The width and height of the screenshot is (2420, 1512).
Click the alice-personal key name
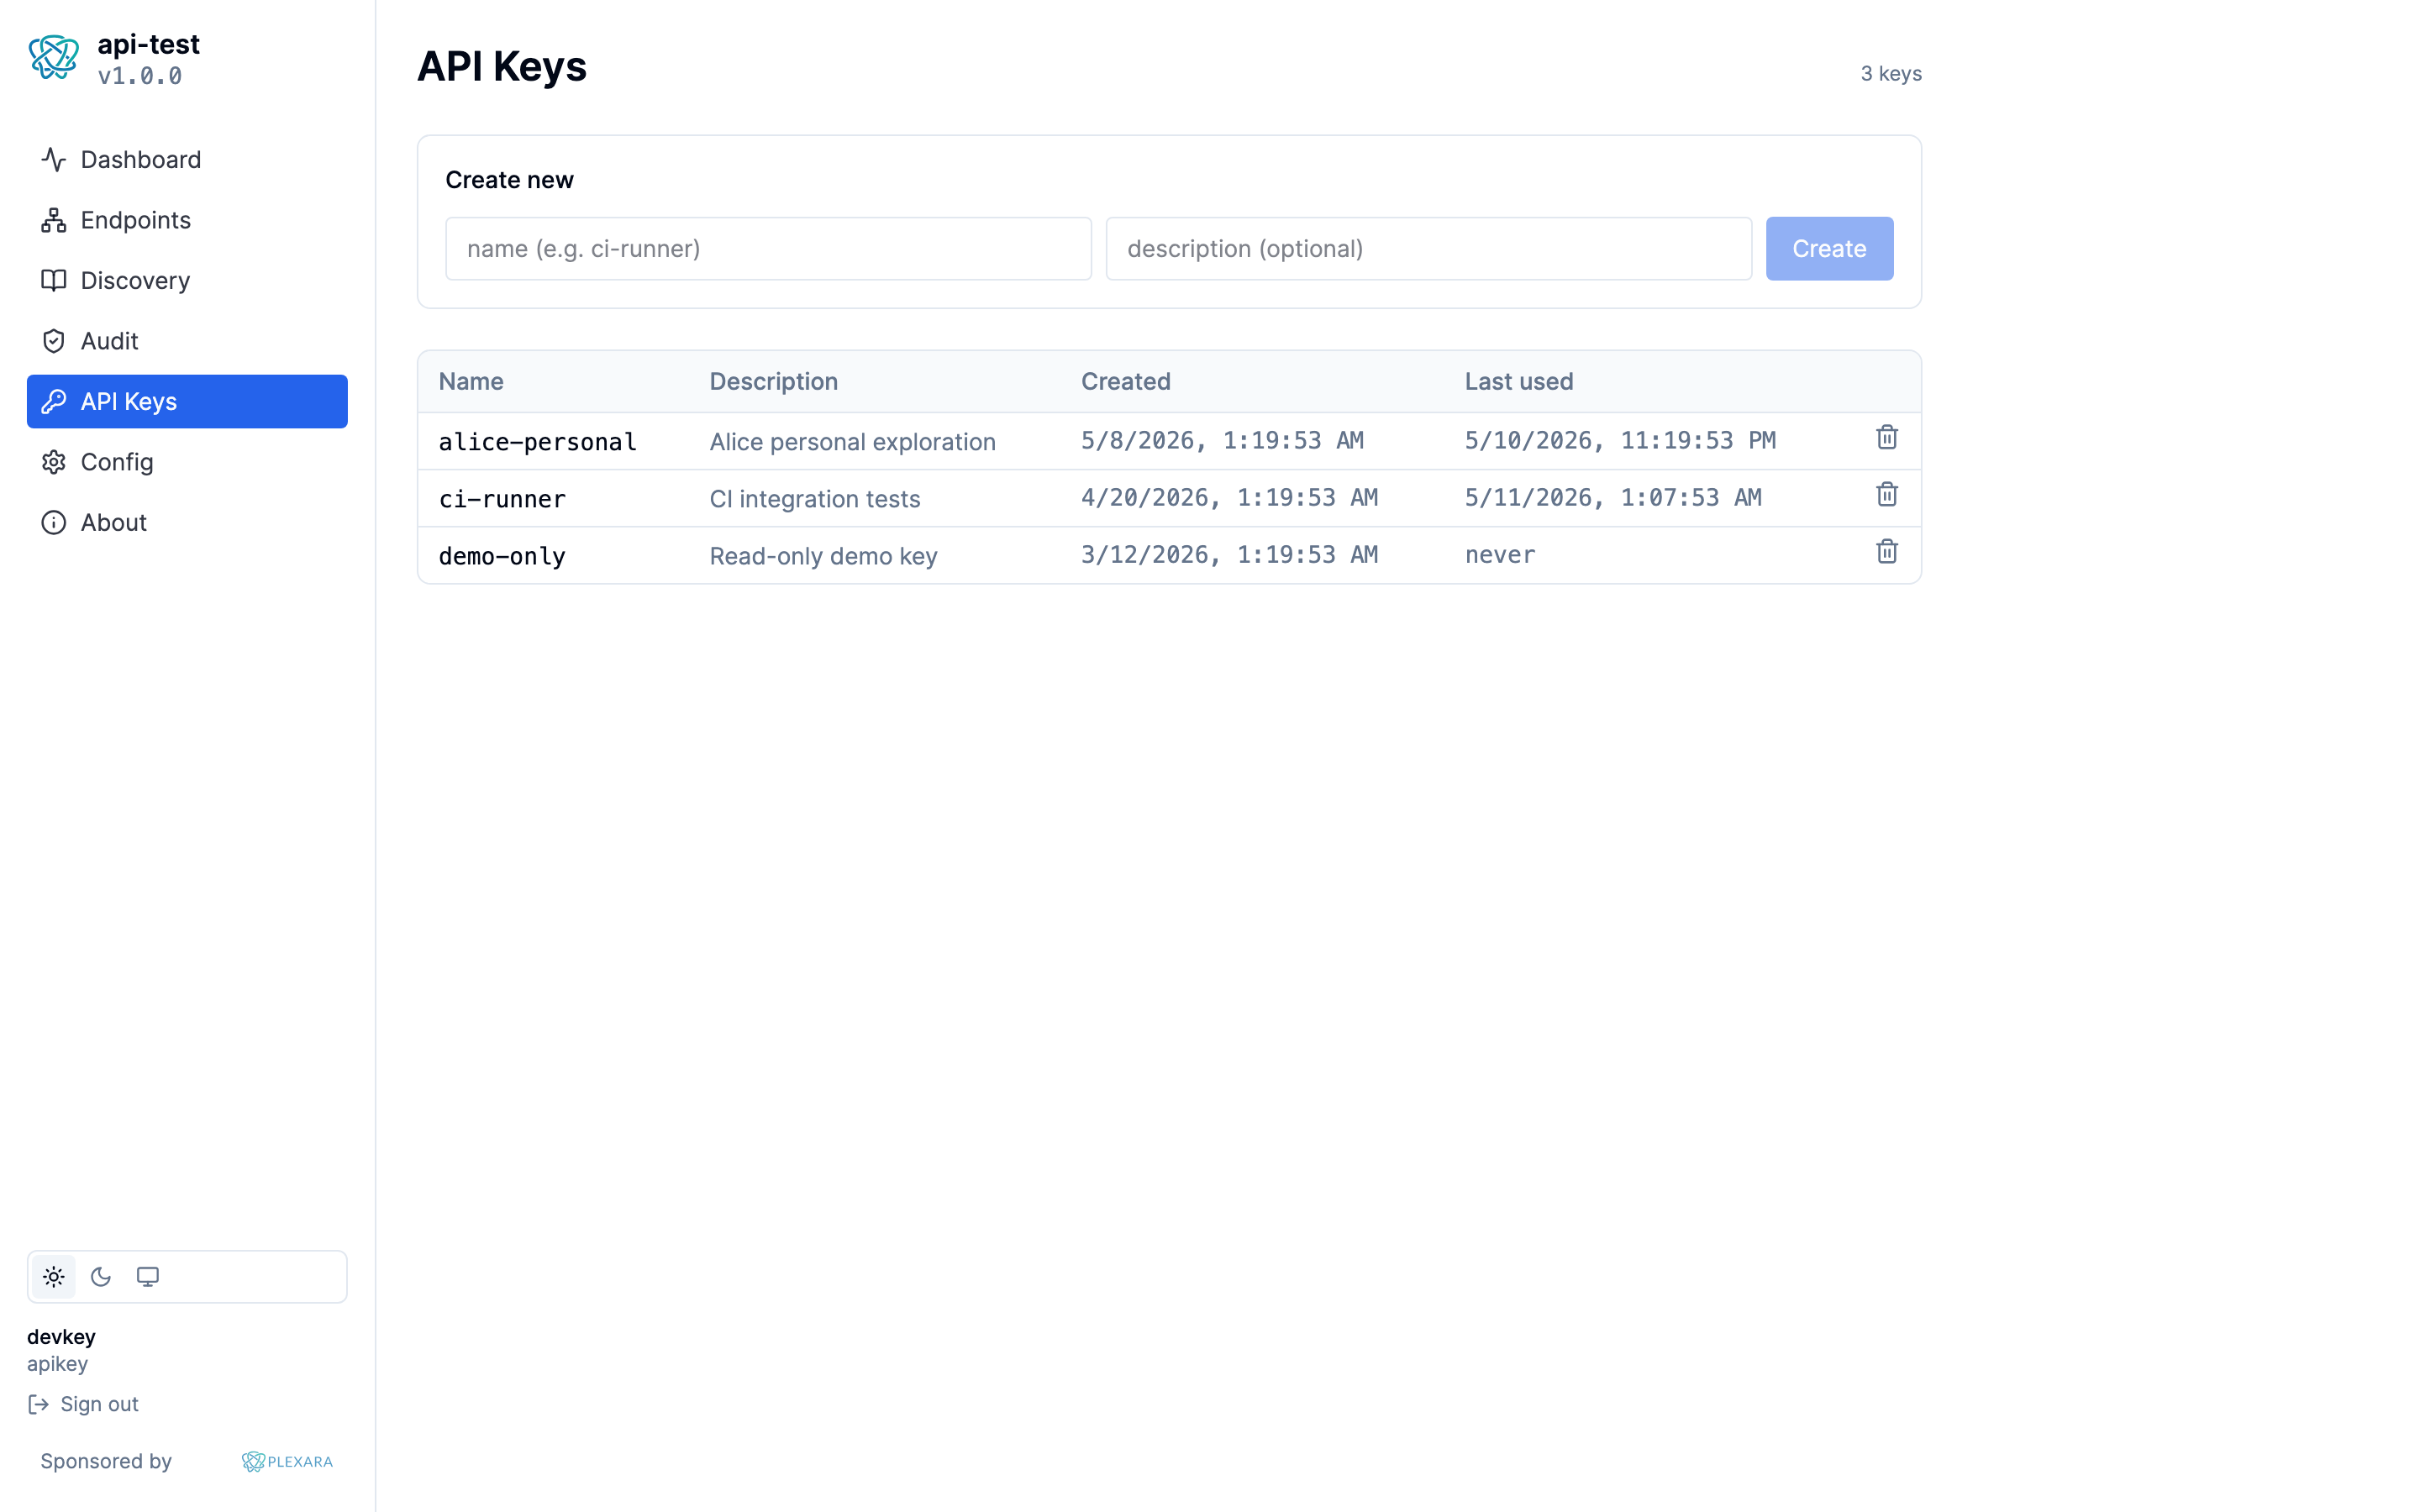point(537,442)
